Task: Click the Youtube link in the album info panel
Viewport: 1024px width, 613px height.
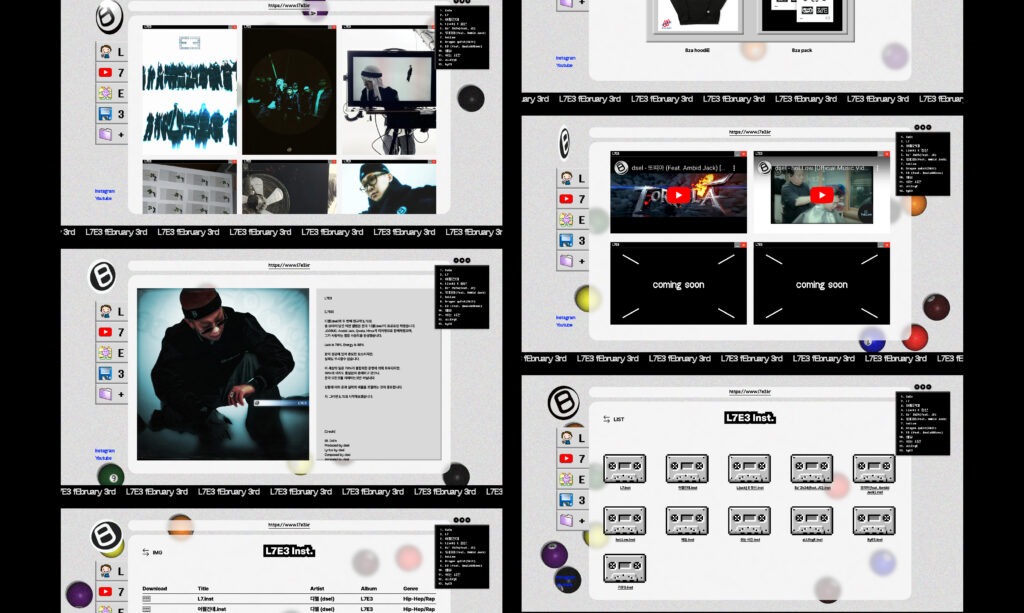Action: pyautogui.click(x=103, y=458)
